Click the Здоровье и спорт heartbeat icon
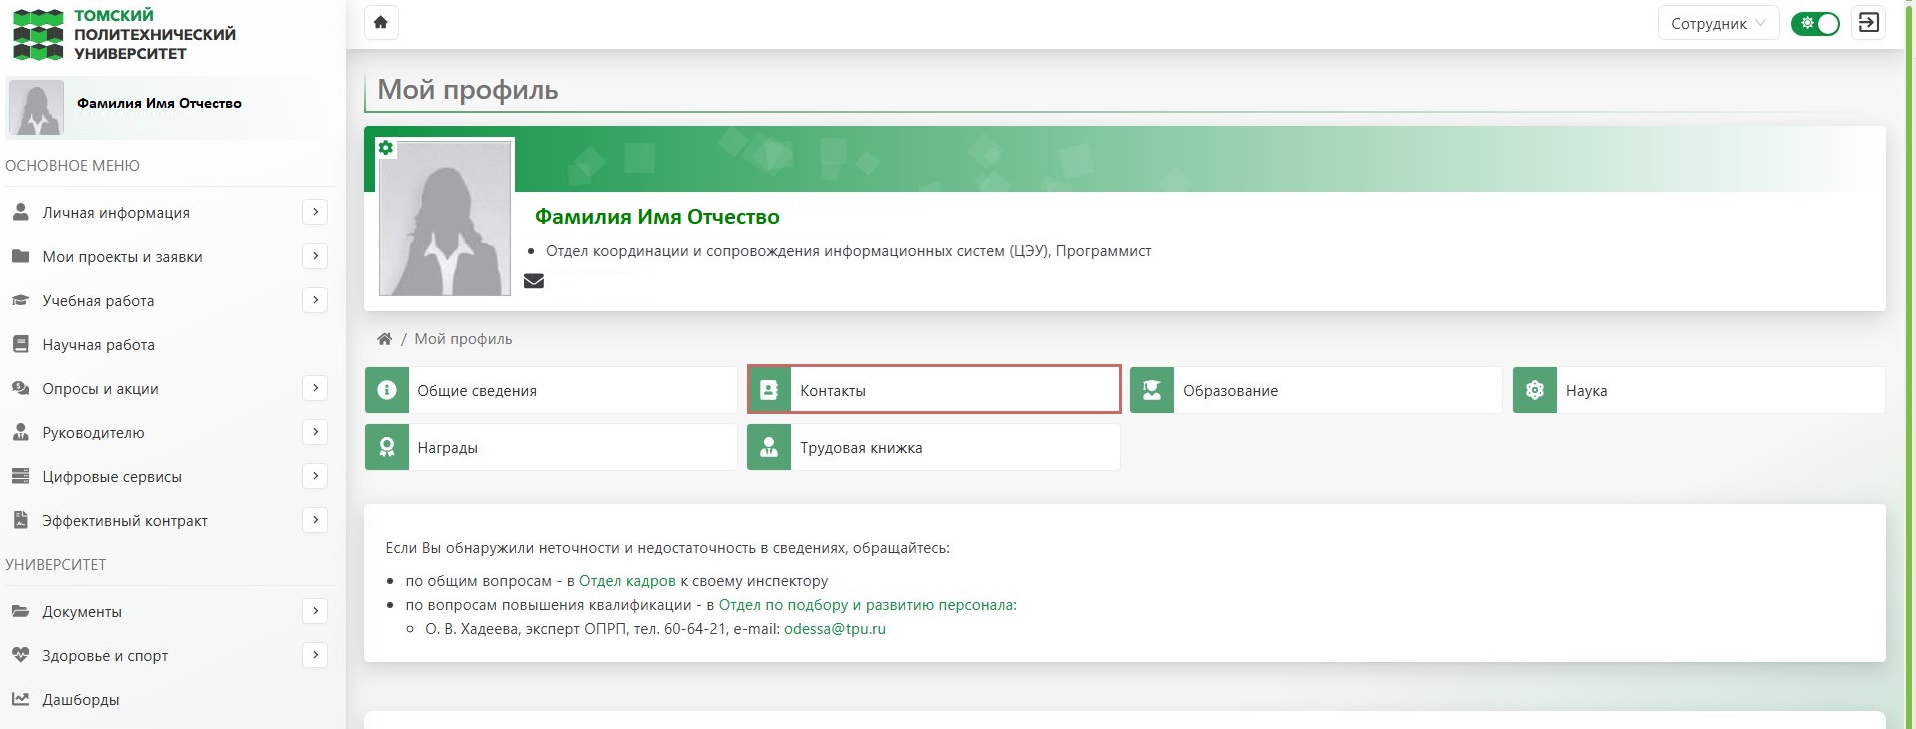1916x729 pixels. (x=20, y=655)
